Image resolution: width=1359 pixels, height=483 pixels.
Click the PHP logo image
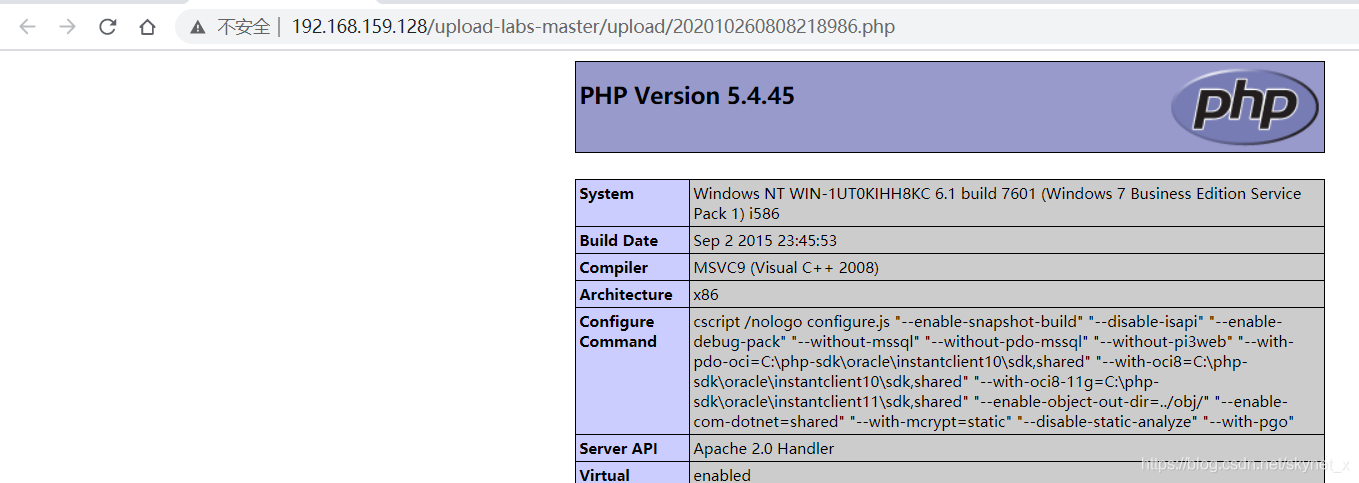[1245, 106]
